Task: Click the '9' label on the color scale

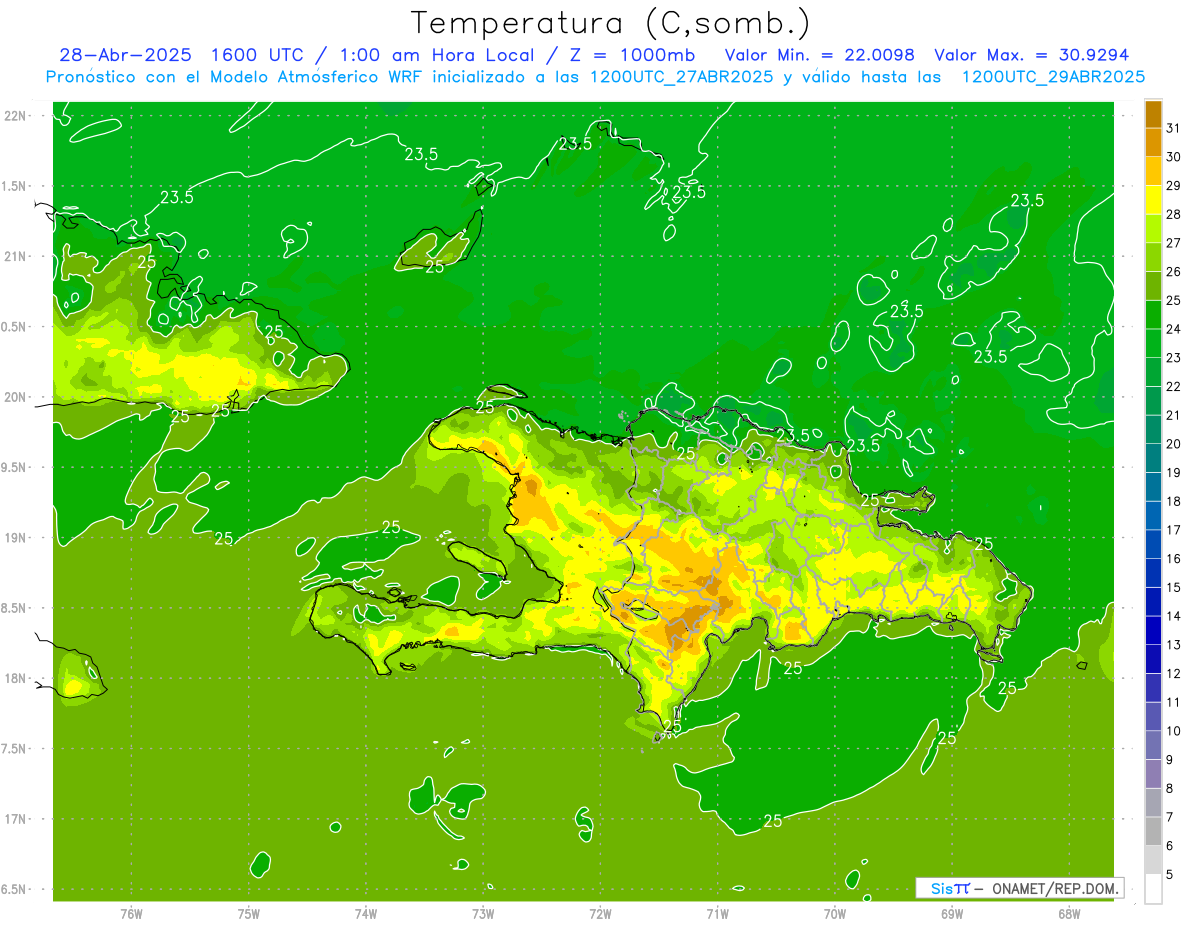Action: [x=1170, y=760]
